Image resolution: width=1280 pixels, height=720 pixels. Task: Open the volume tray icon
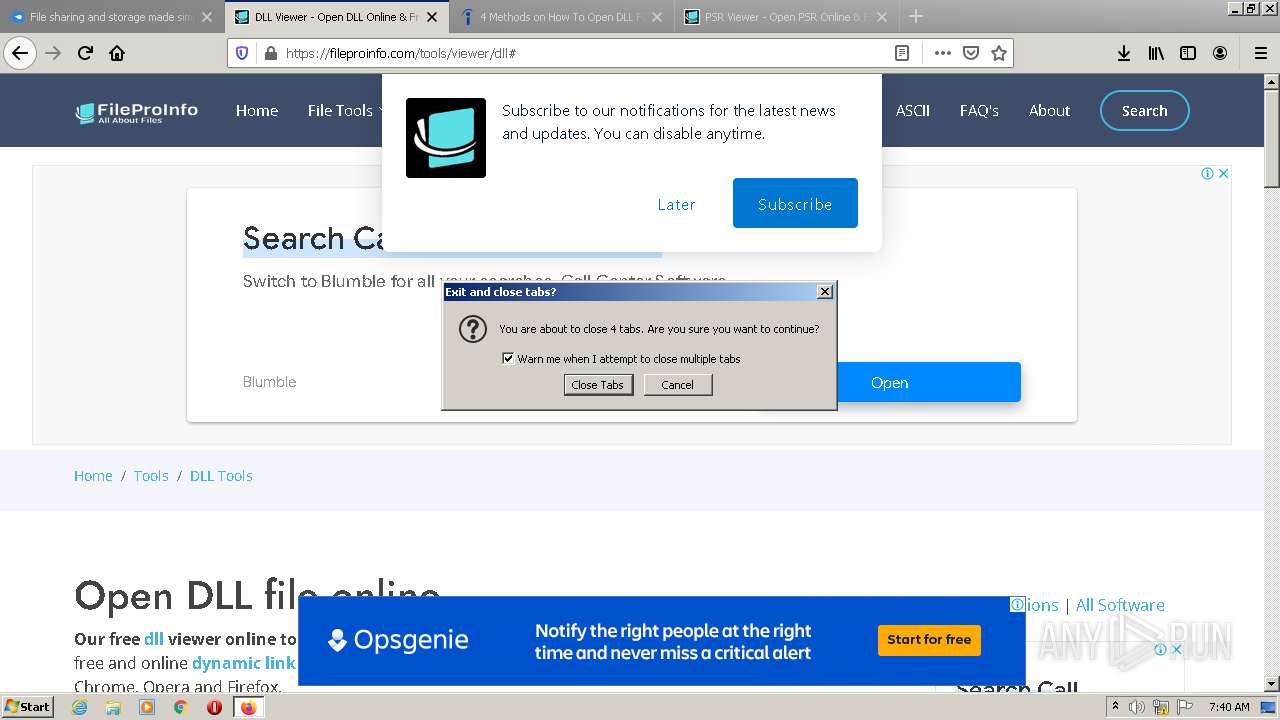[1136, 707]
